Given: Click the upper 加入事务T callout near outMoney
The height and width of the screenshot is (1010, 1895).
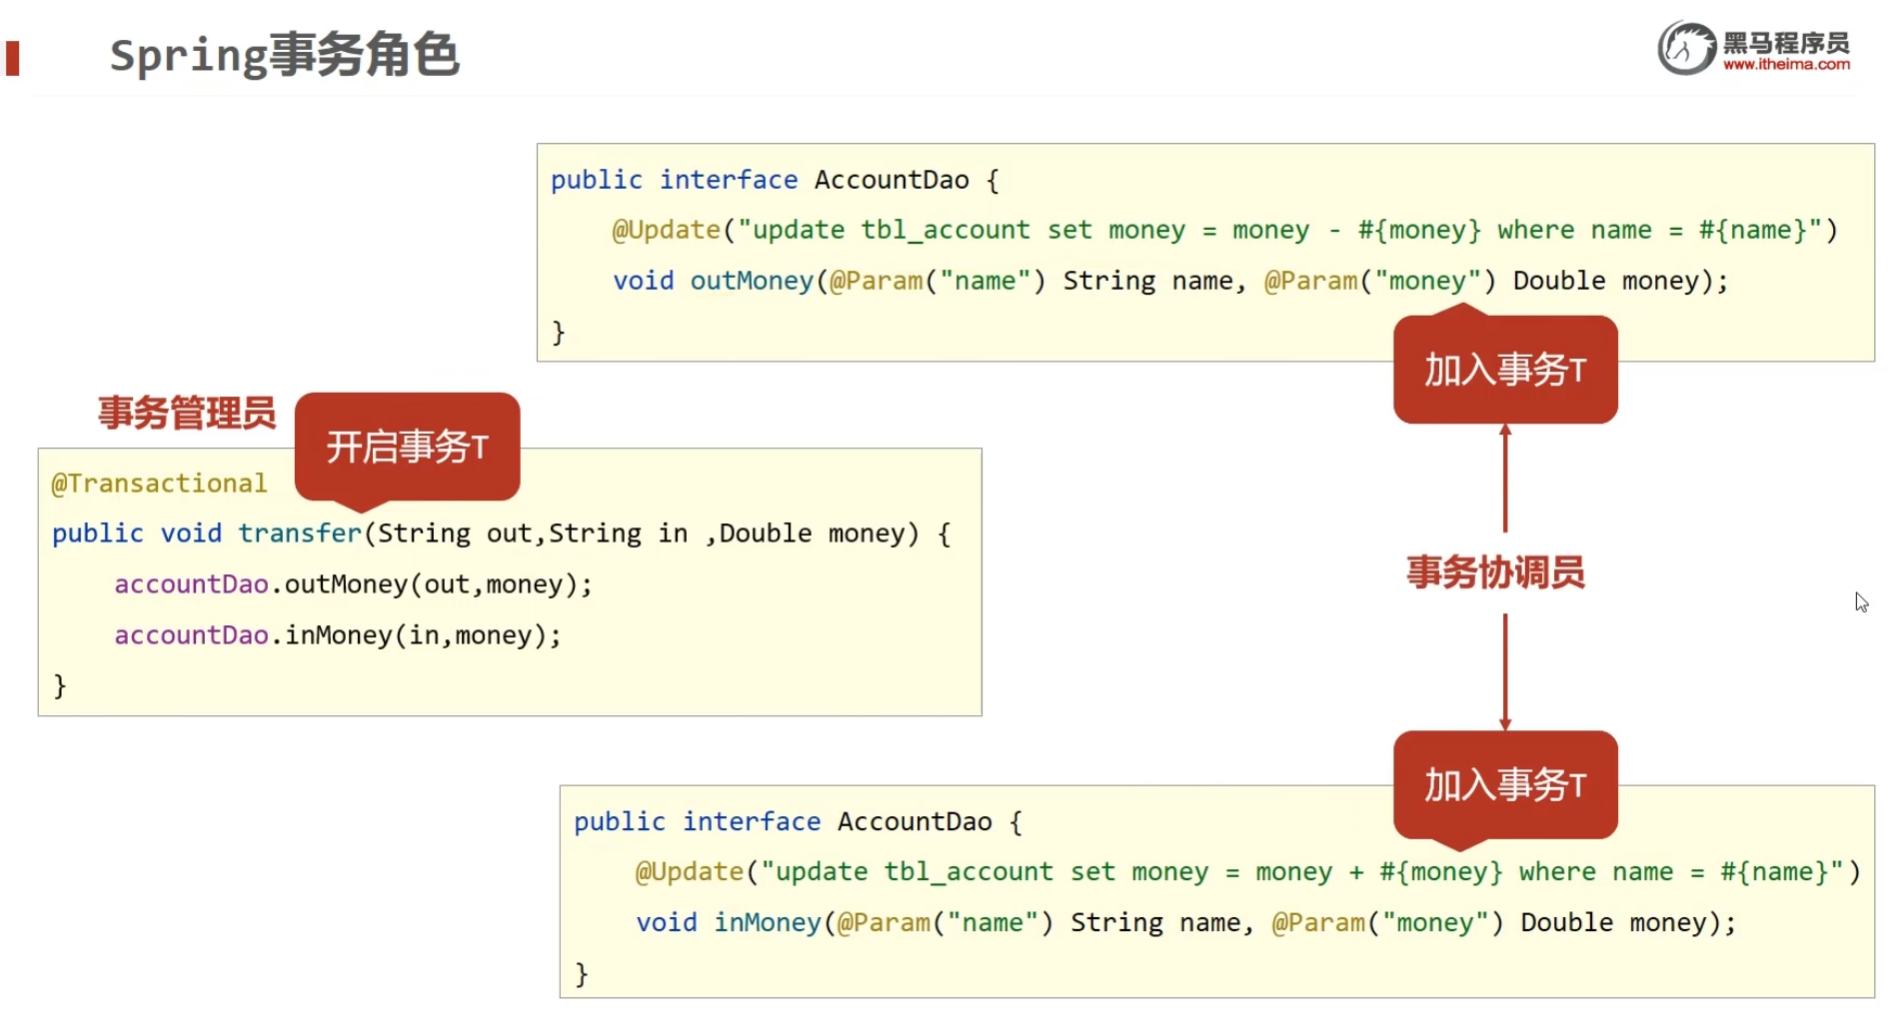Looking at the screenshot, I should pos(1505,369).
